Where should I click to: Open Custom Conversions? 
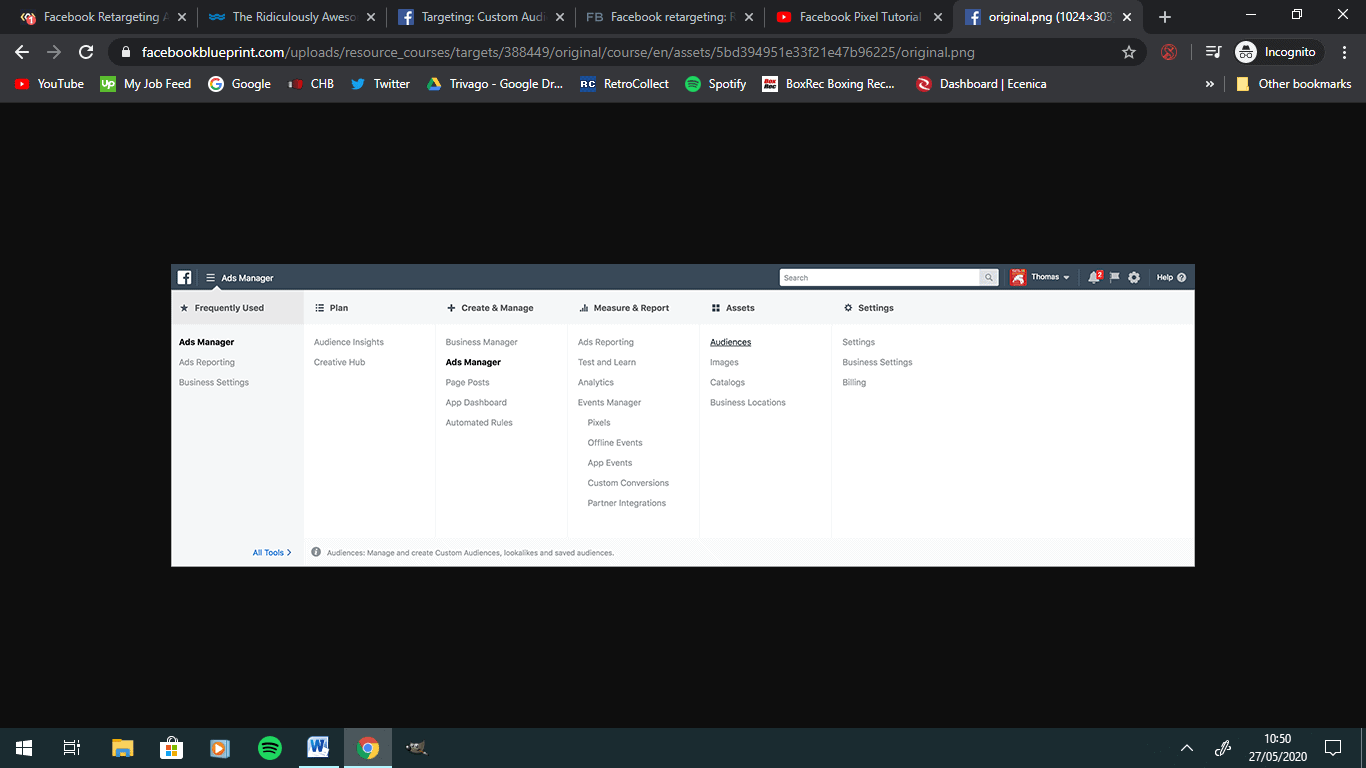(x=628, y=482)
